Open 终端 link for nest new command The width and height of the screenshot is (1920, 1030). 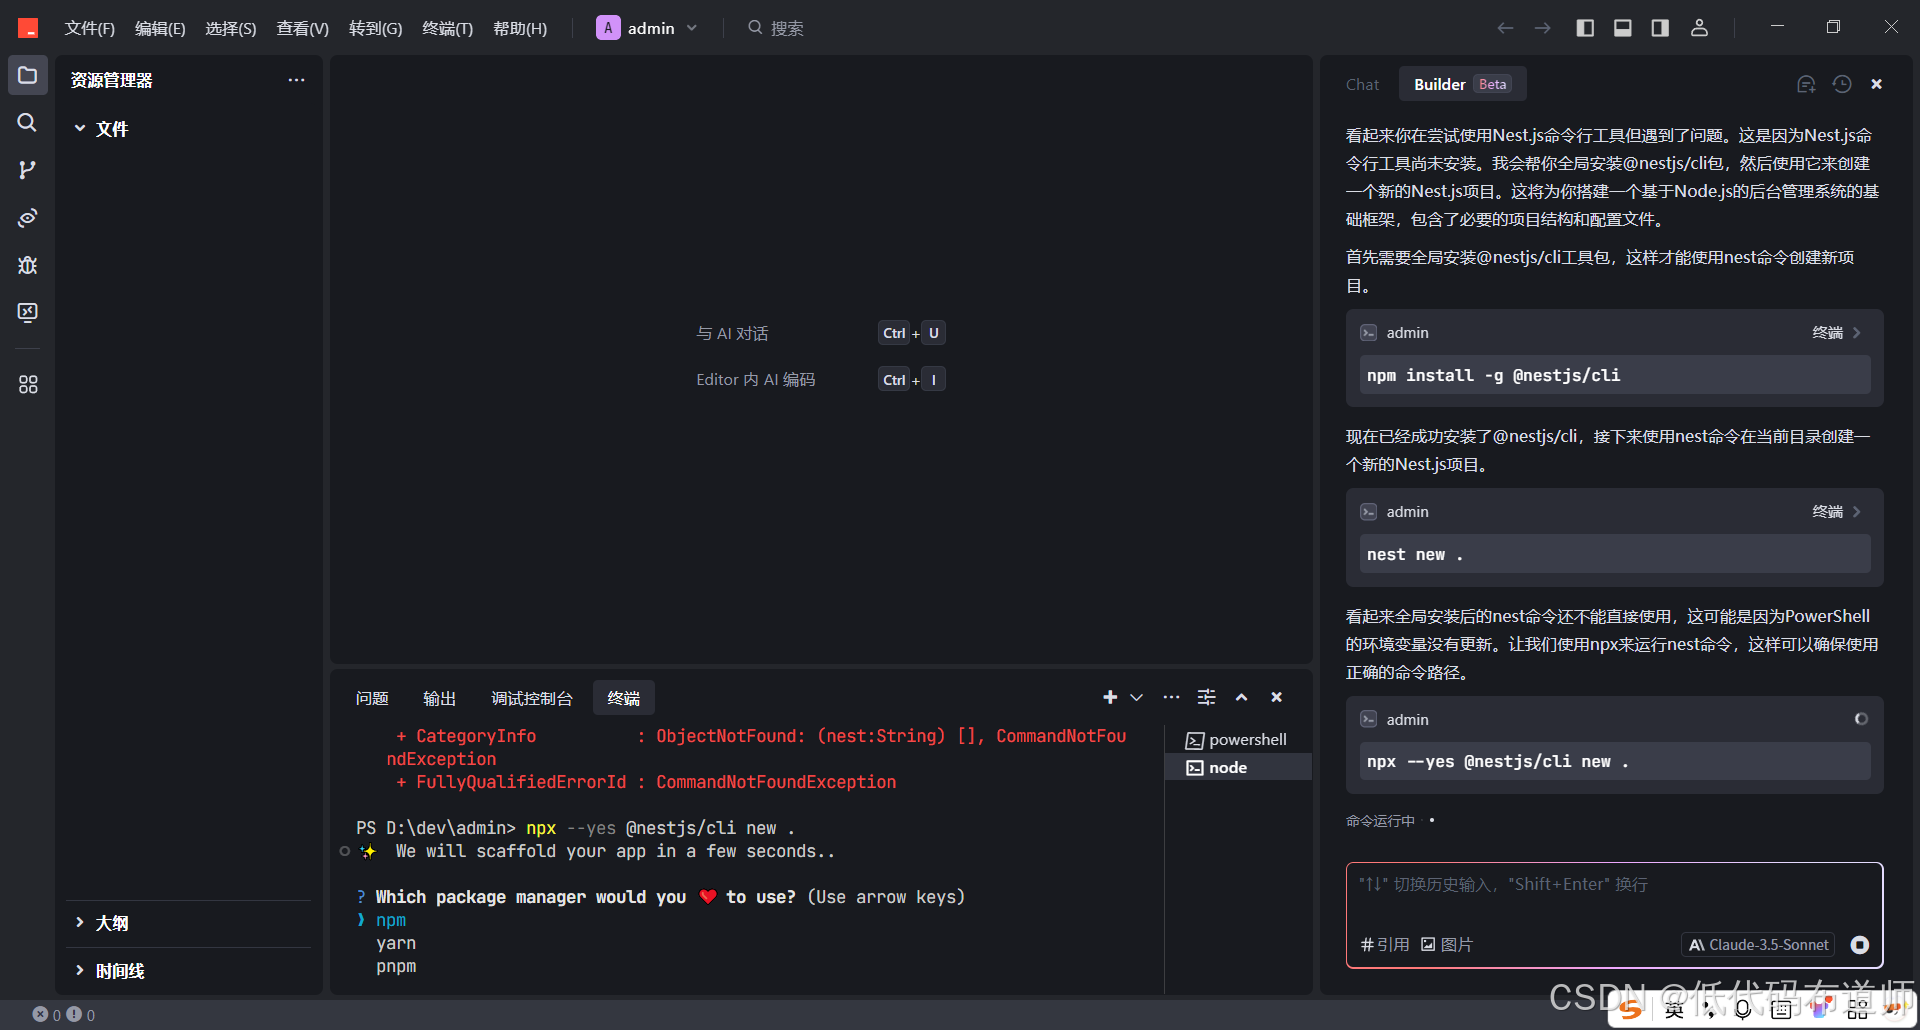pos(1837,511)
